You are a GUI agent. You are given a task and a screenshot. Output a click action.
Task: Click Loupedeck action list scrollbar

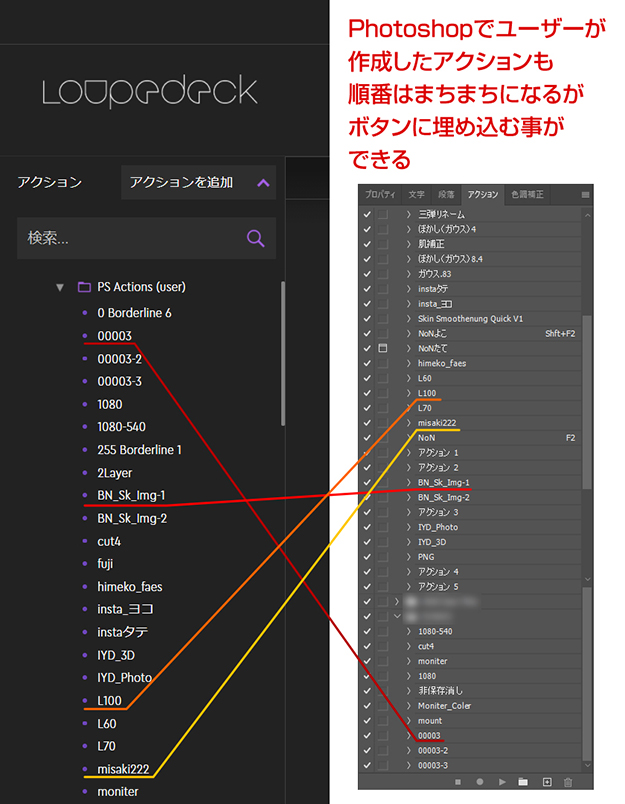(x=283, y=353)
